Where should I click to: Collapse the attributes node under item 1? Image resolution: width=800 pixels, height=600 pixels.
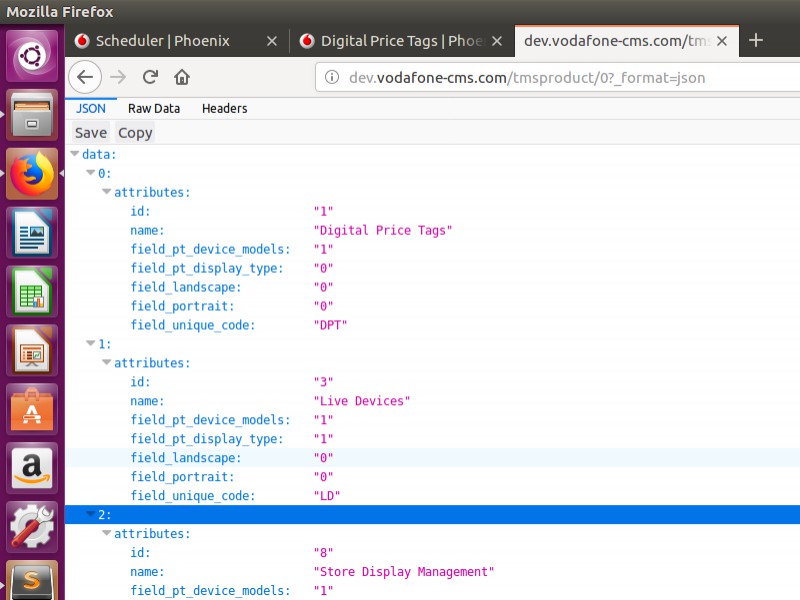coord(106,363)
